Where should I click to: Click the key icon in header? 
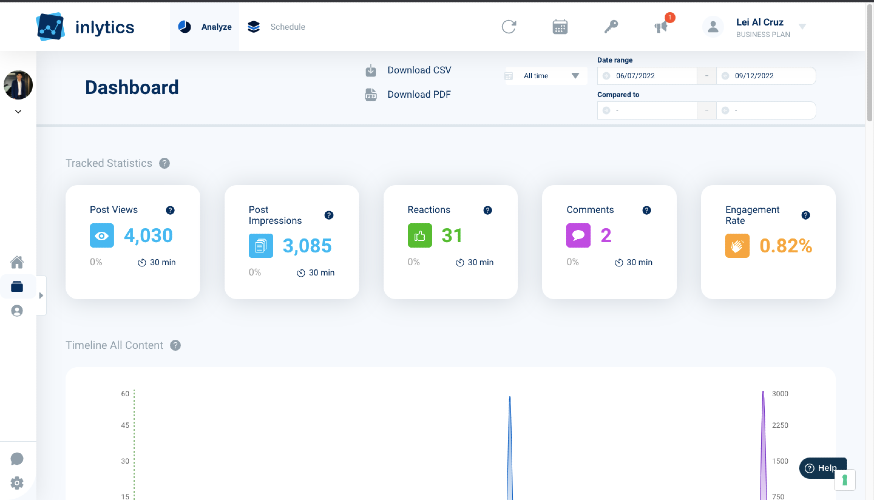pos(611,27)
